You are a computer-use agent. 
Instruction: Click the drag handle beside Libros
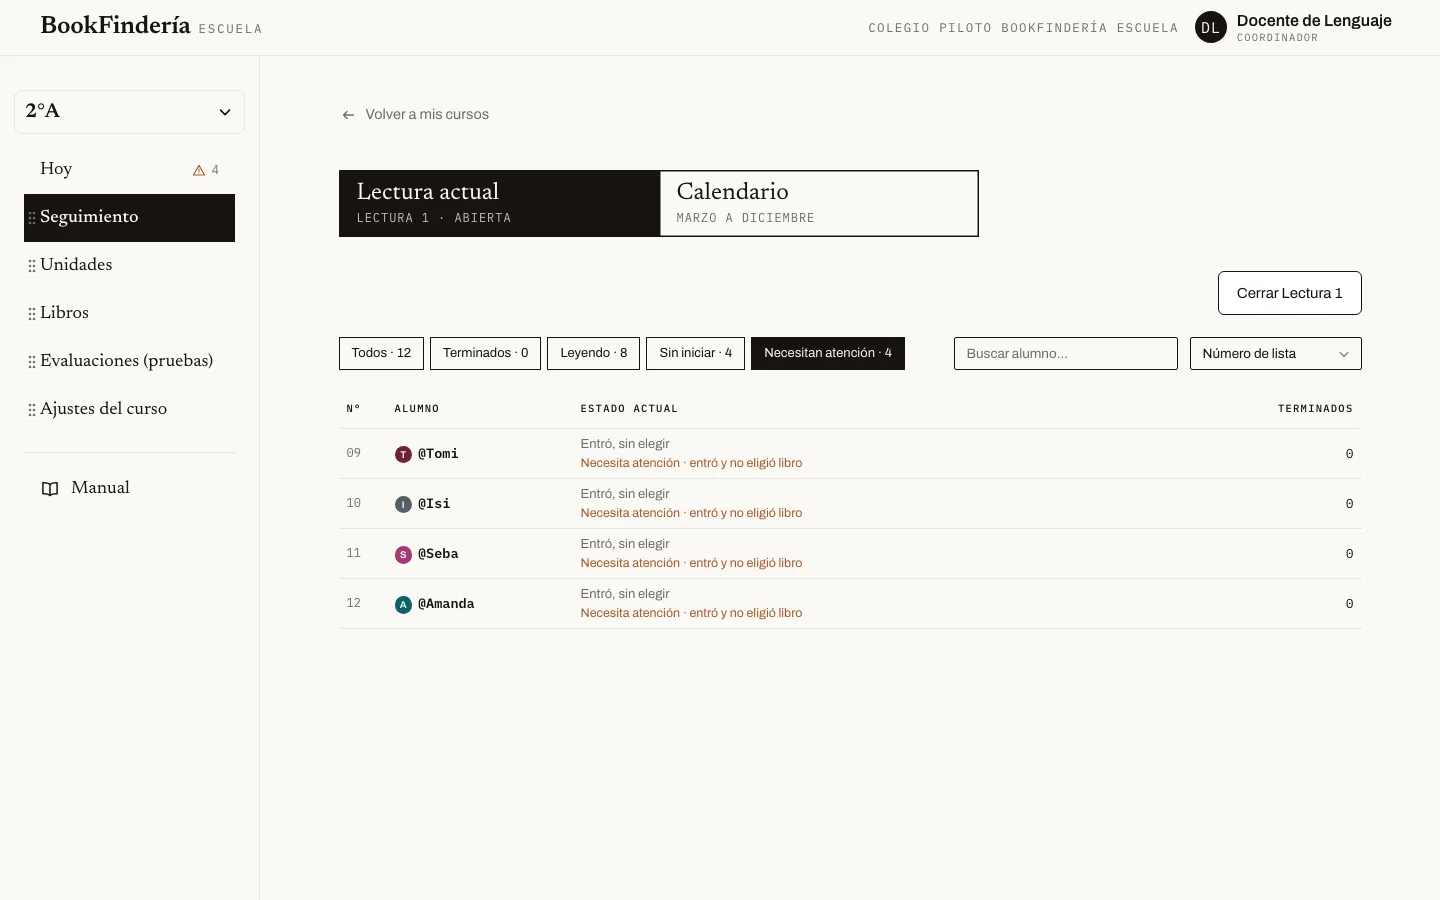(x=32, y=314)
